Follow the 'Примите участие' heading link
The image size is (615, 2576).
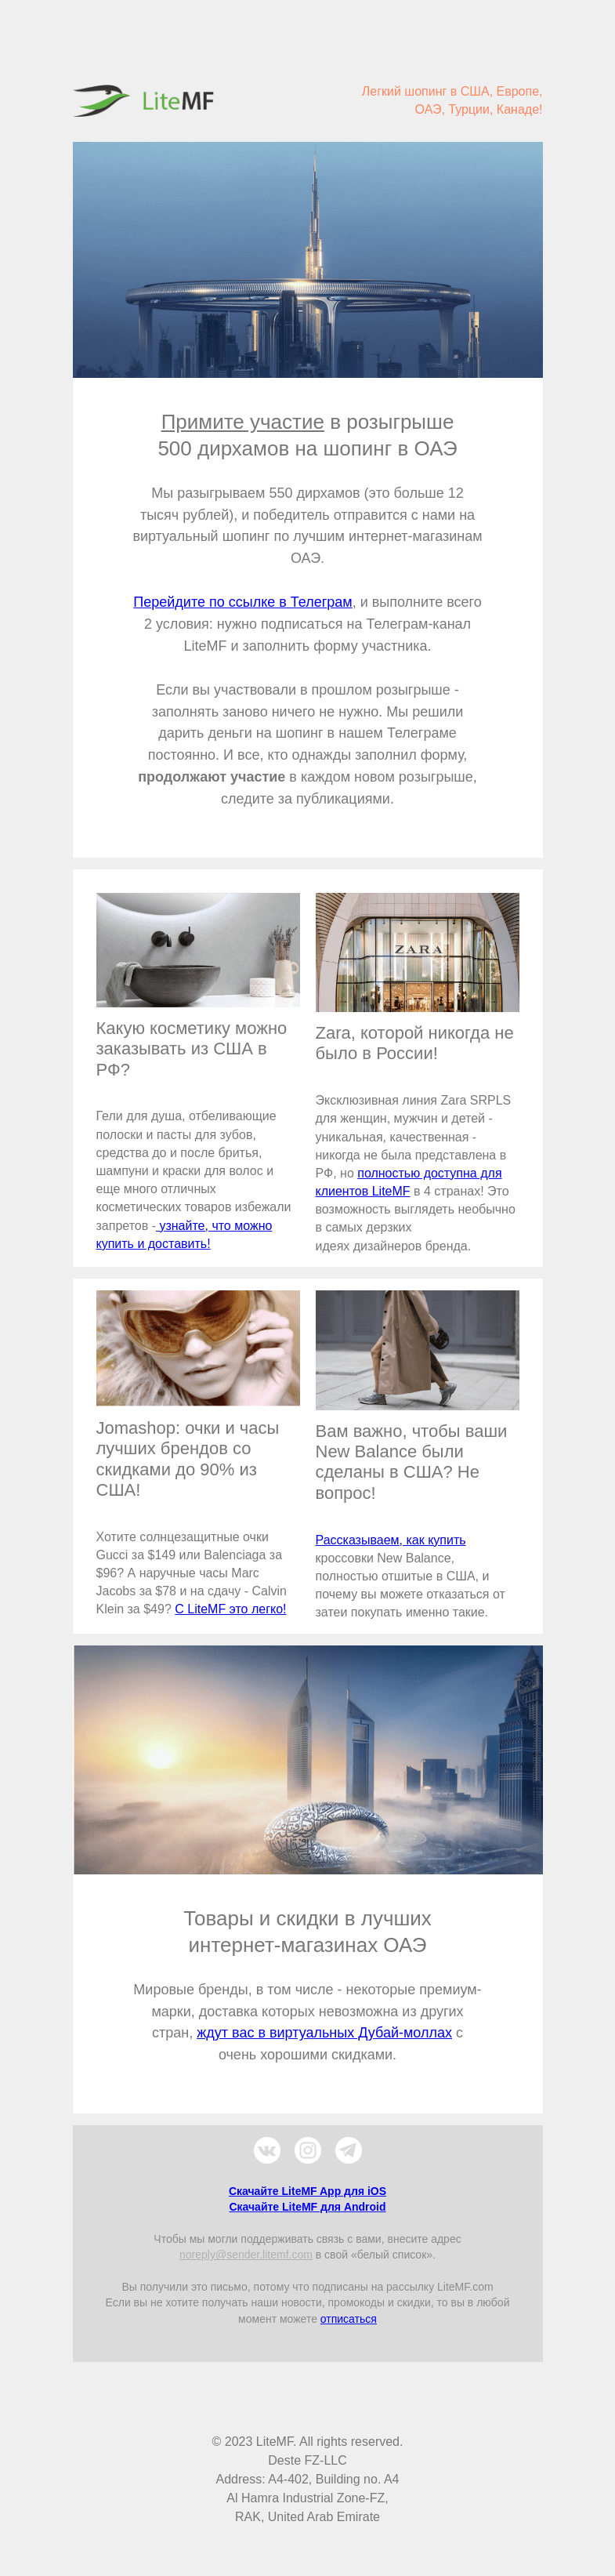242,422
